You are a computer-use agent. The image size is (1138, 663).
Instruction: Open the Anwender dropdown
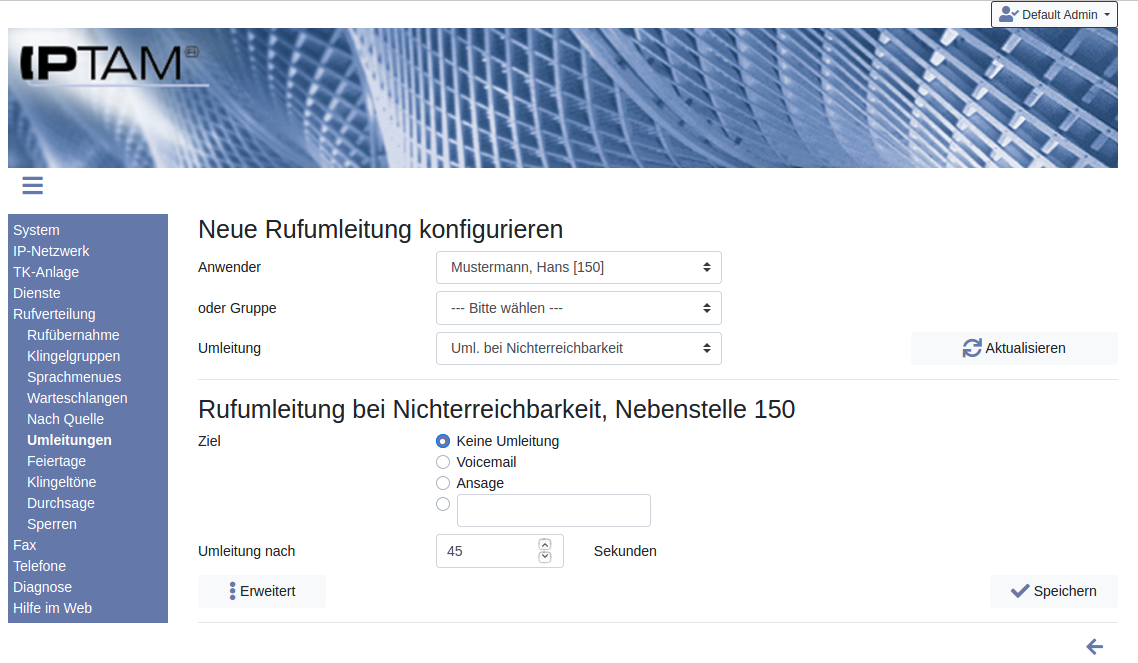[x=578, y=267]
